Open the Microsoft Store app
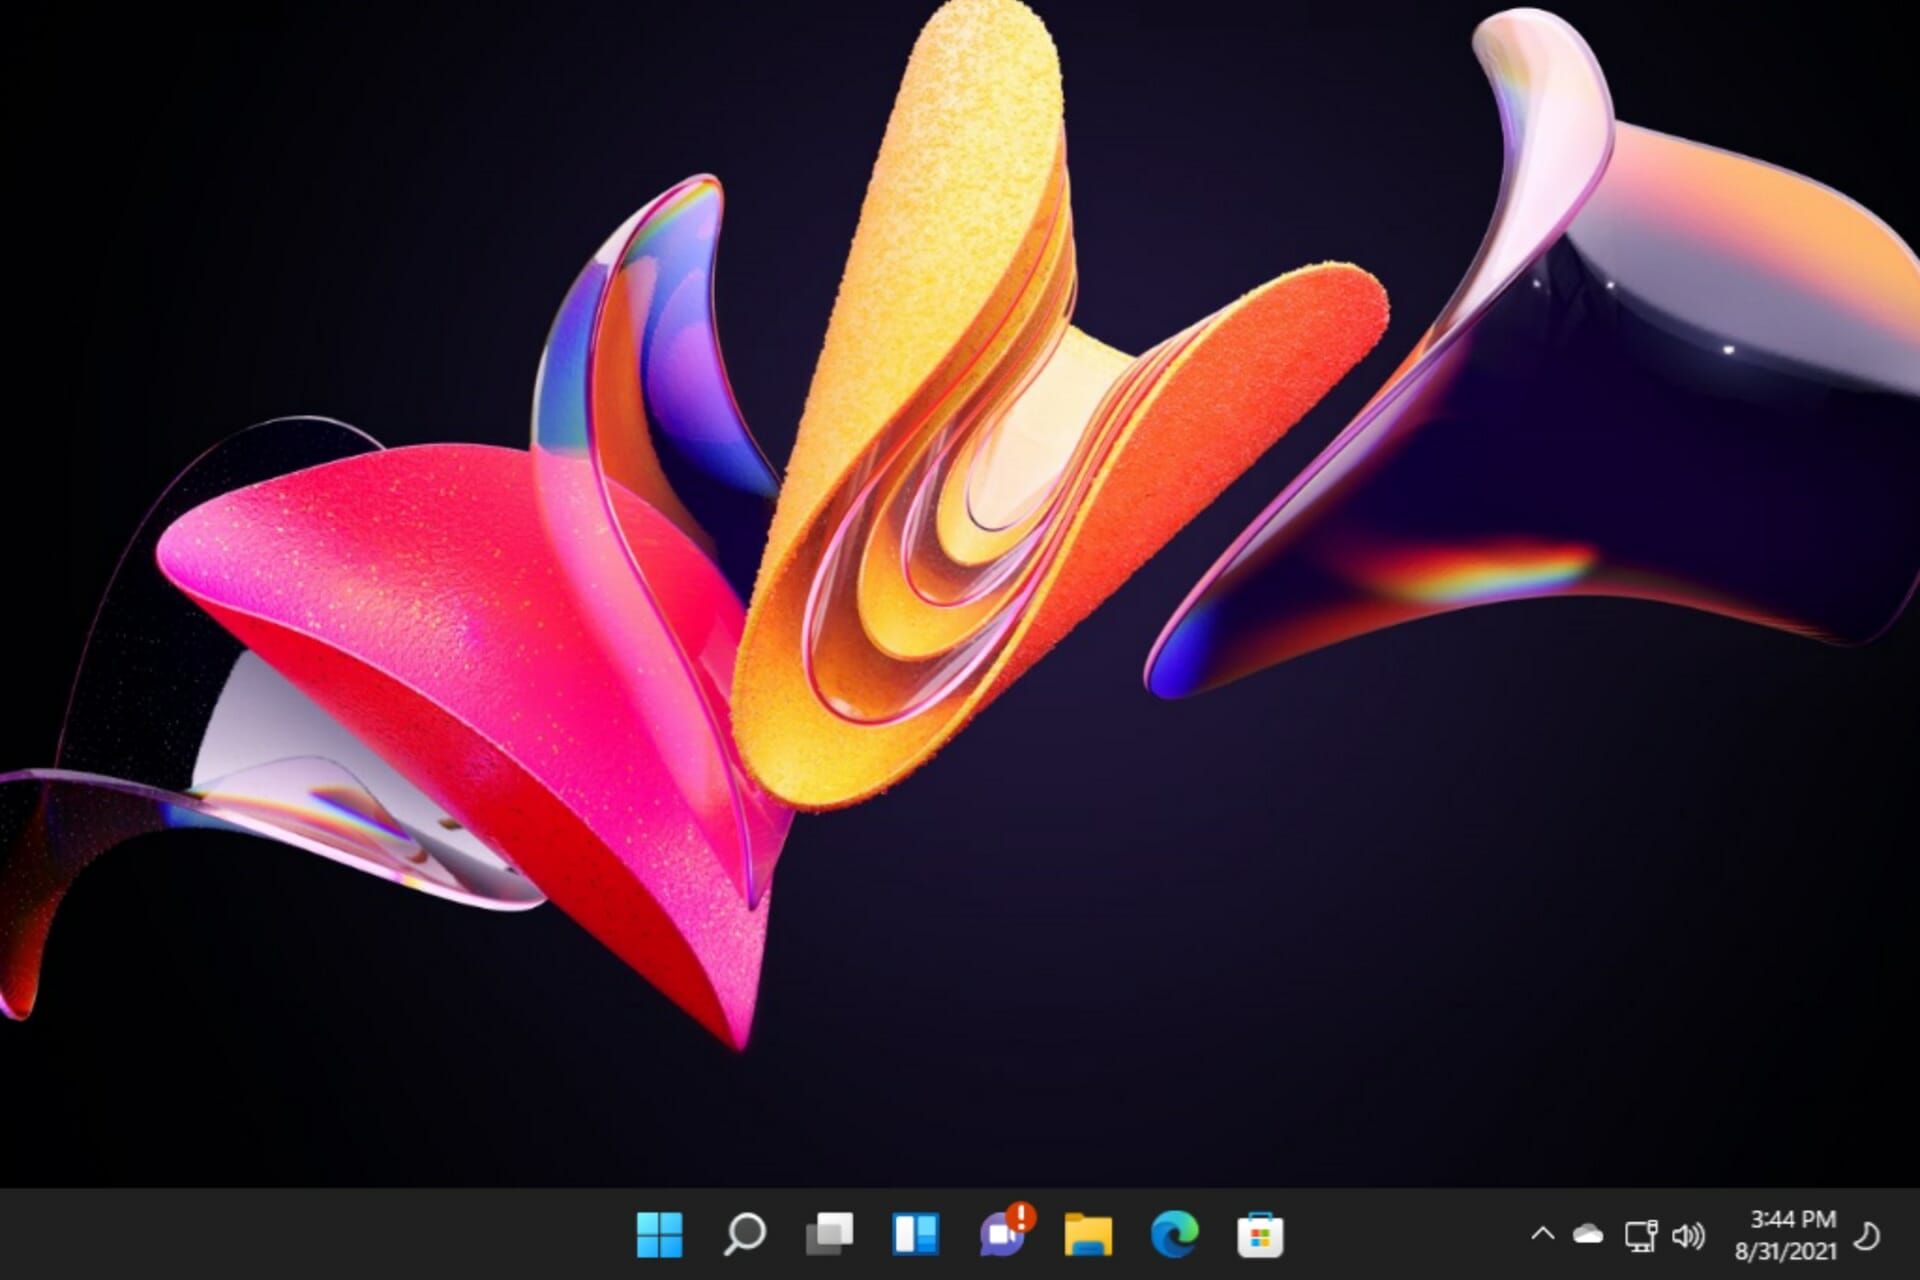Image resolution: width=1920 pixels, height=1280 pixels. click(1260, 1234)
